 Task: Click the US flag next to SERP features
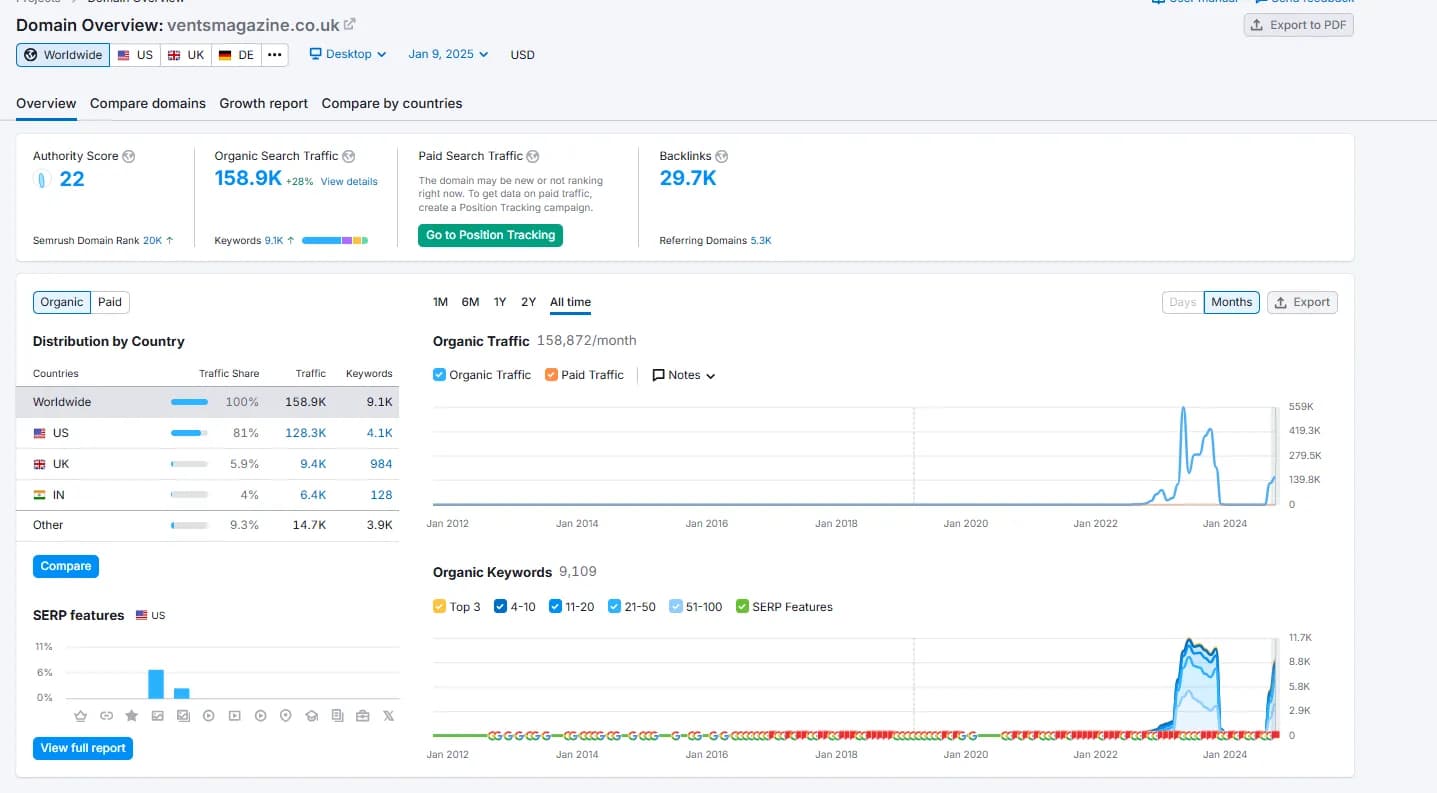point(142,615)
